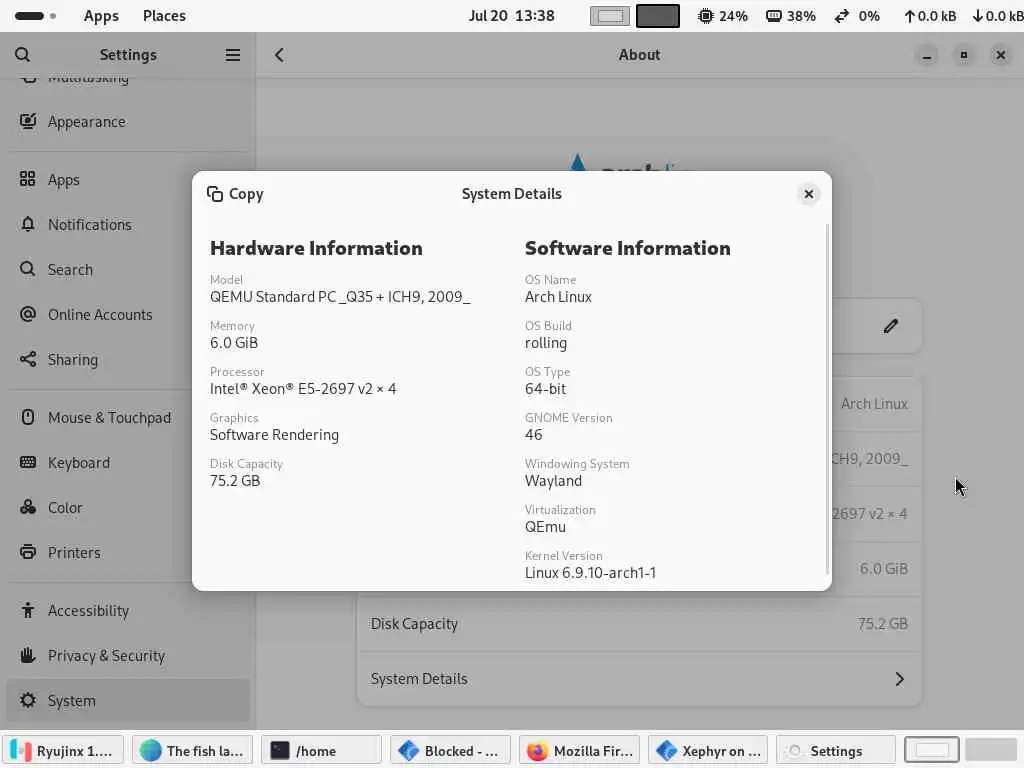Open the Settings search icon
This screenshot has height=768, width=1024.
pyautogui.click(x=22, y=55)
